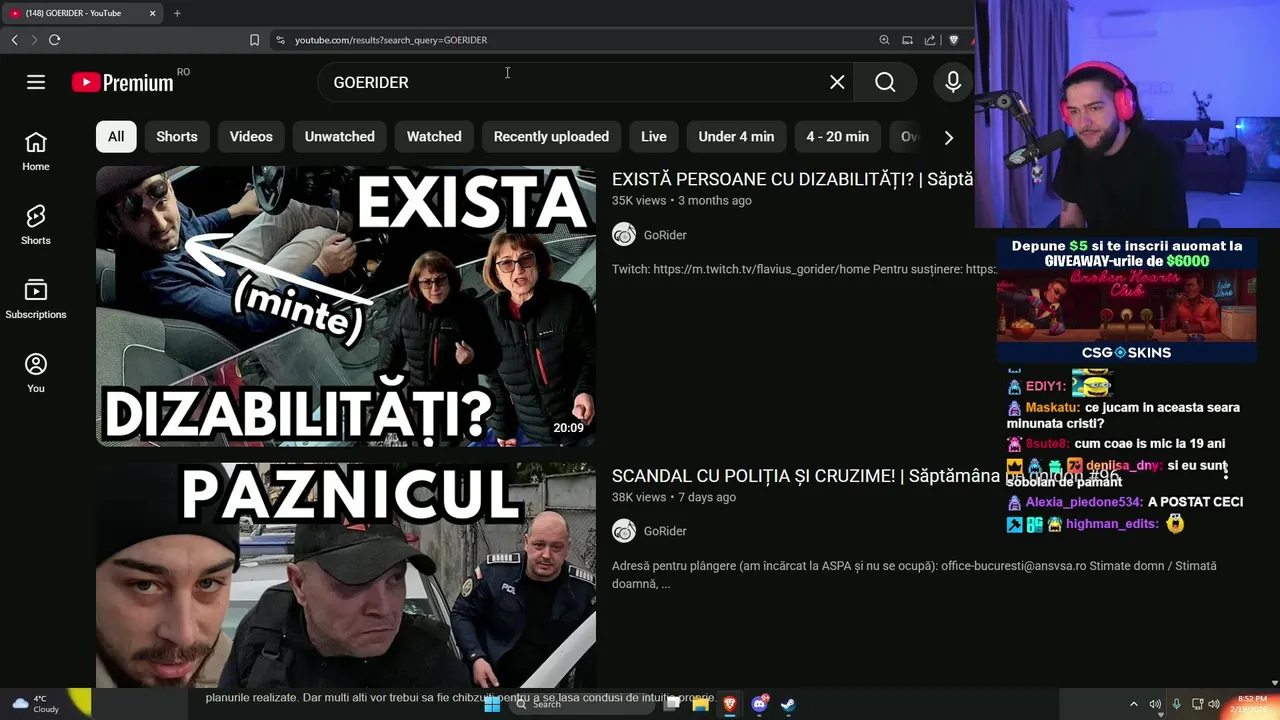Open Windows Start menu

(x=492, y=704)
